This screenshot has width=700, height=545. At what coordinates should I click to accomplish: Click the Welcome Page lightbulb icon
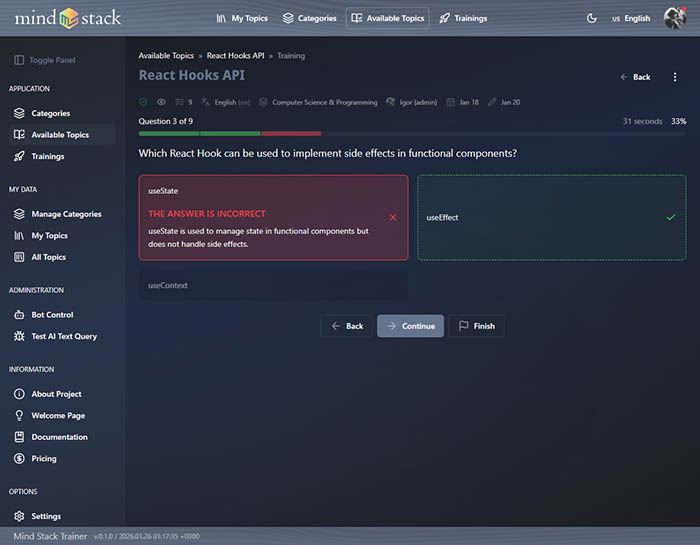[20, 415]
